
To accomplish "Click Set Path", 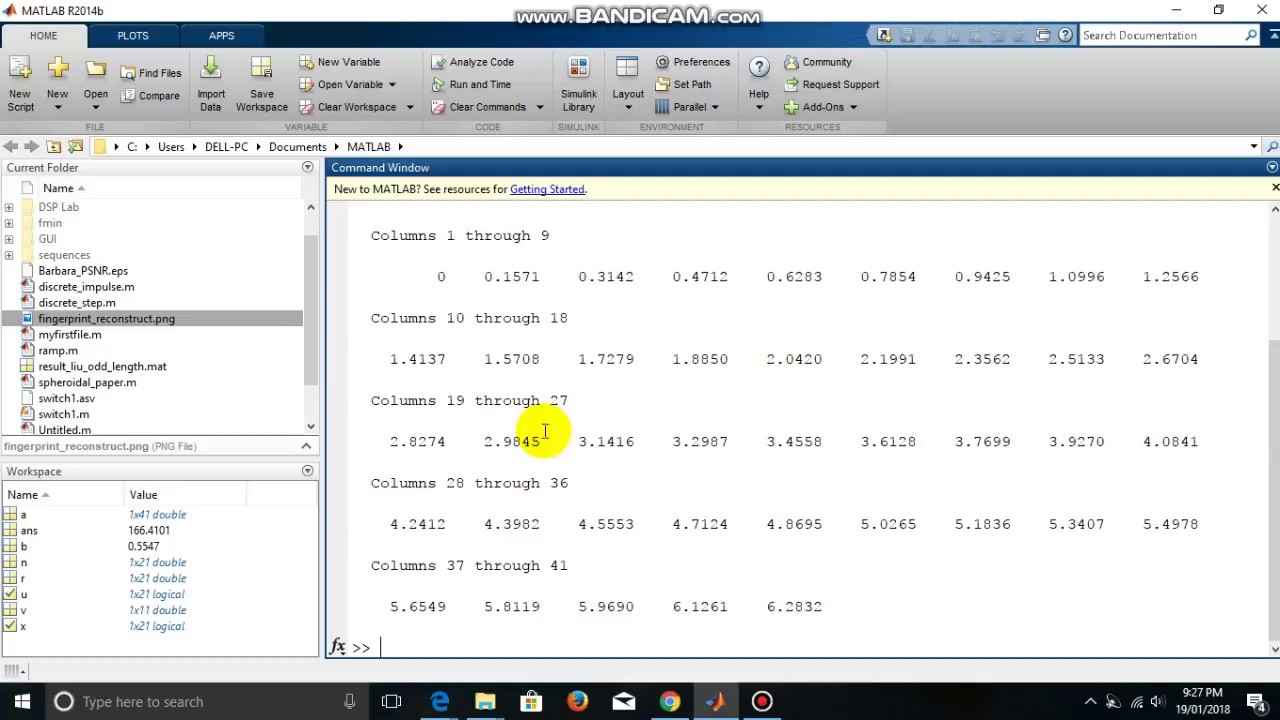I will click(x=683, y=85).
